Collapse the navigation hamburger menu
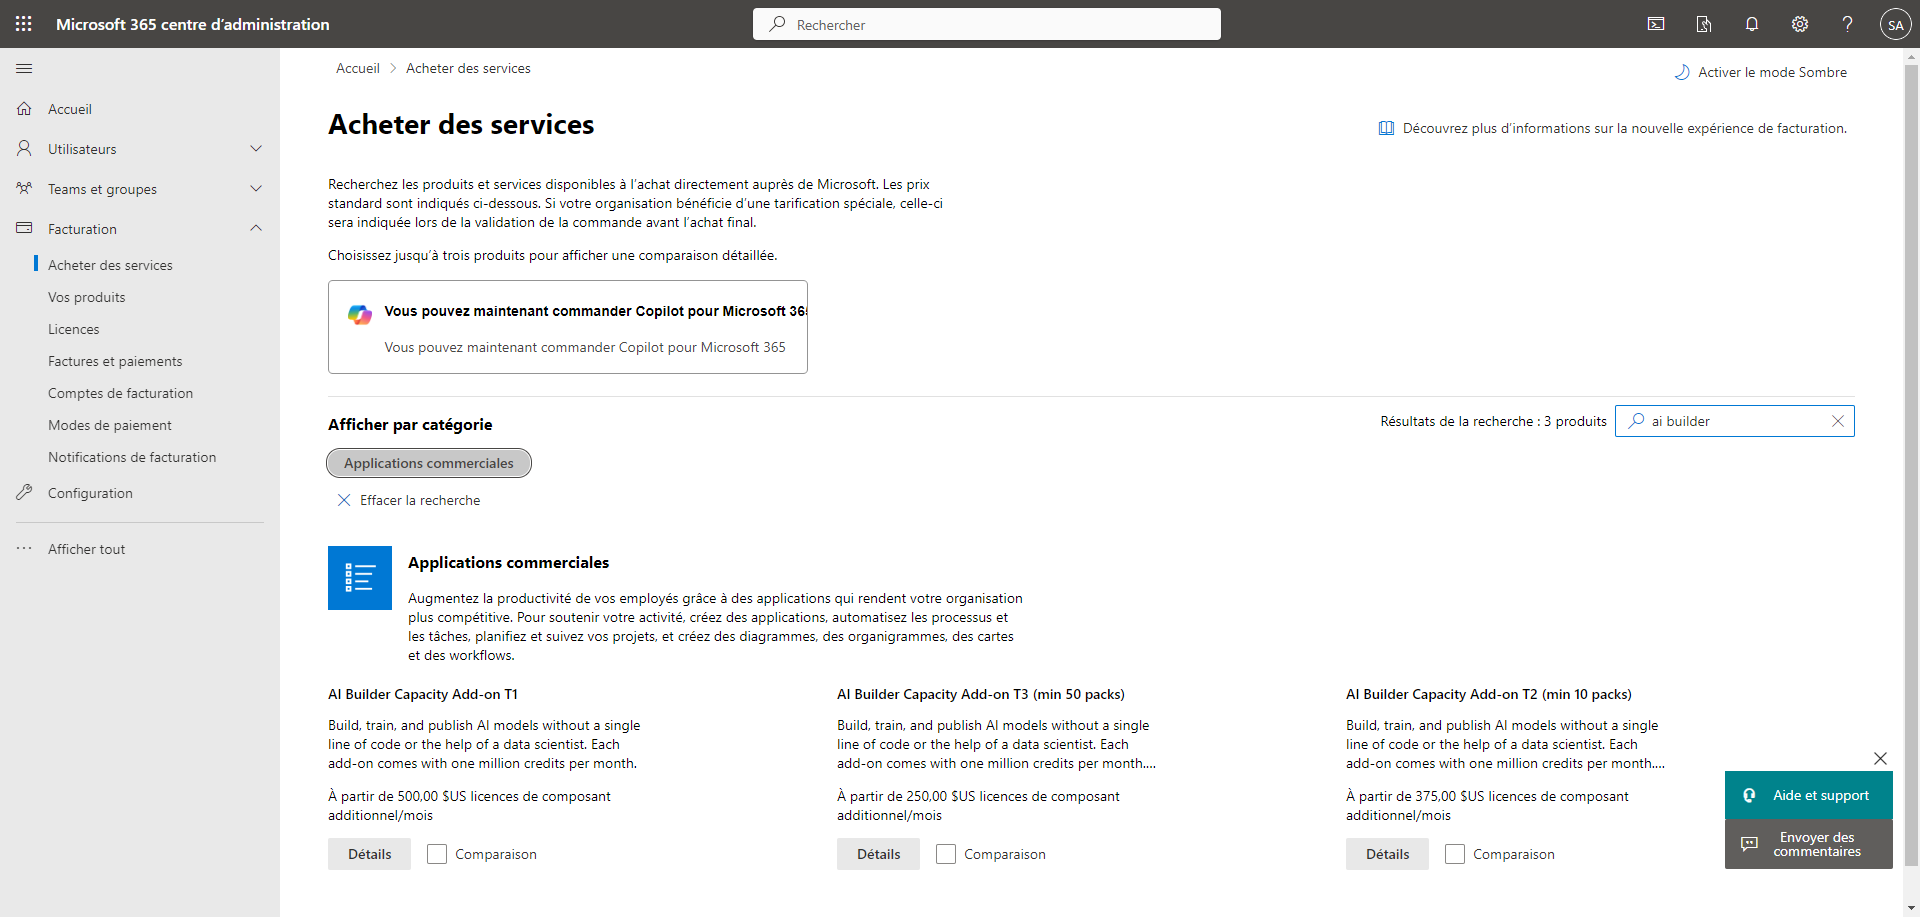Screen dimensions: 1920x919 (x=24, y=68)
